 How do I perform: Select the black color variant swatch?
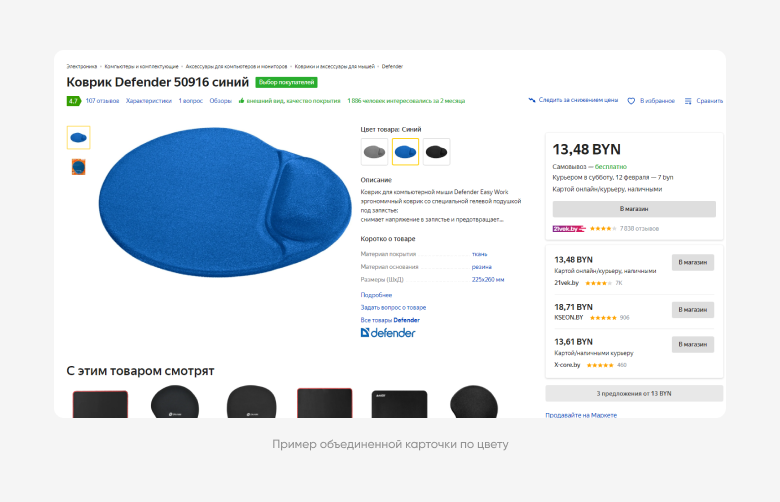coord(436,152)
